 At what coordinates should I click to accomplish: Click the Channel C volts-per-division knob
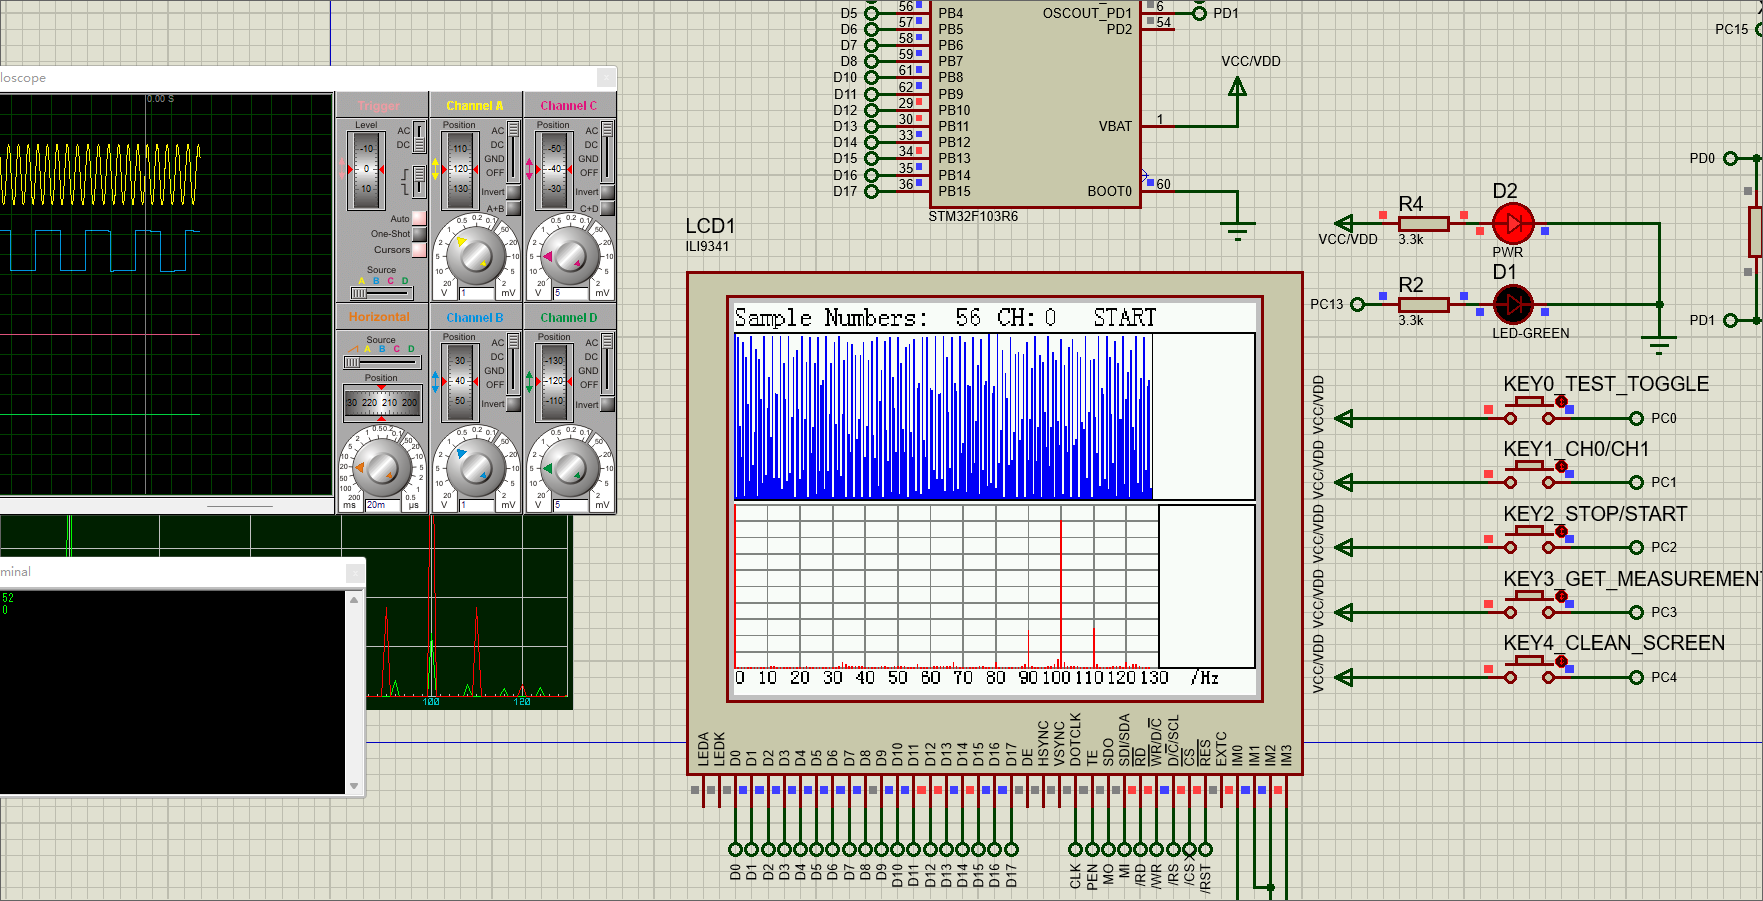pyautogui.click(x=569, y=256)
